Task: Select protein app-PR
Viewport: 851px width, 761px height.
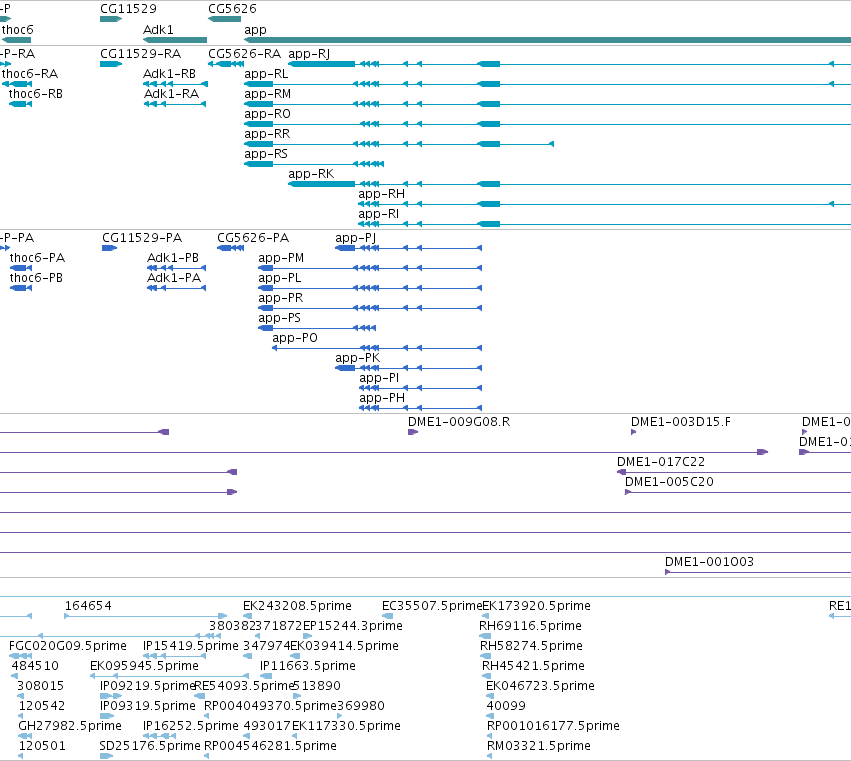Action: click(281, 298)
